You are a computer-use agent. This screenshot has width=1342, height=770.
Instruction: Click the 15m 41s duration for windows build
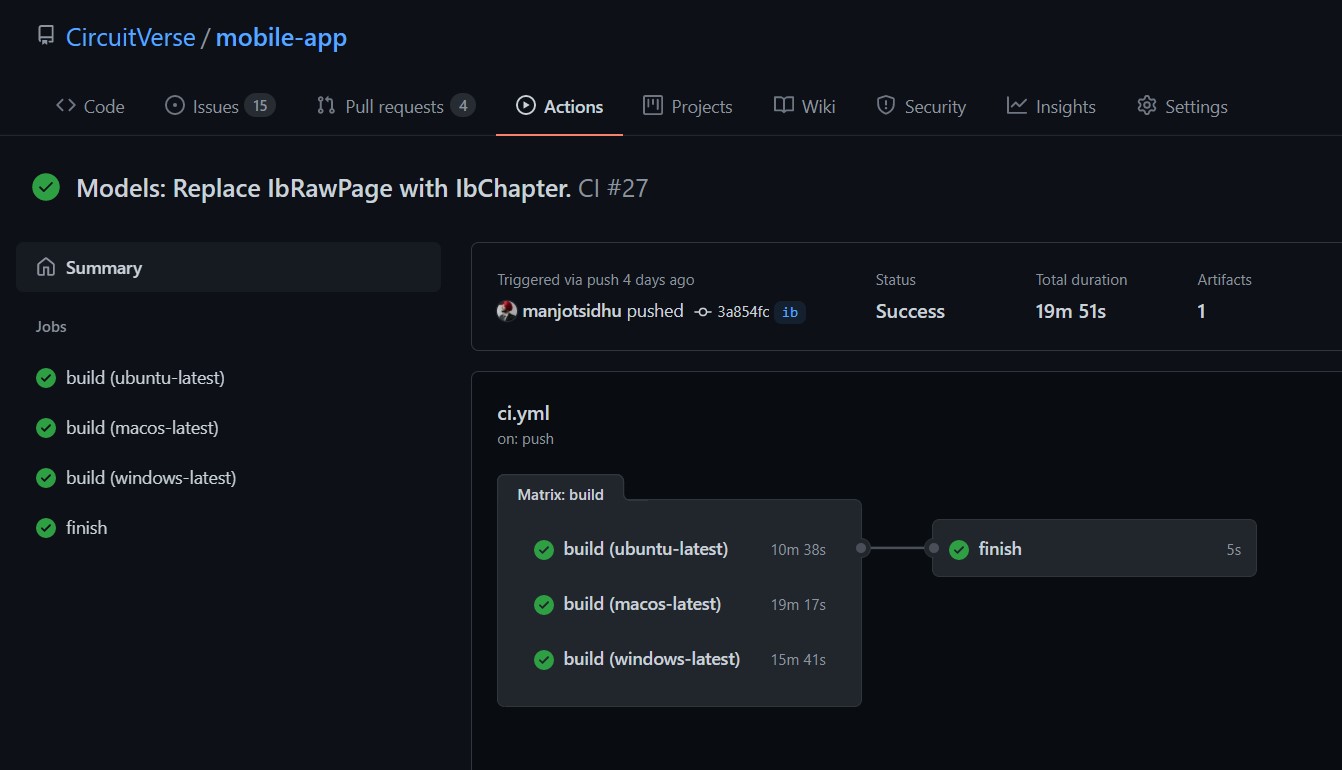pos(798,660)
